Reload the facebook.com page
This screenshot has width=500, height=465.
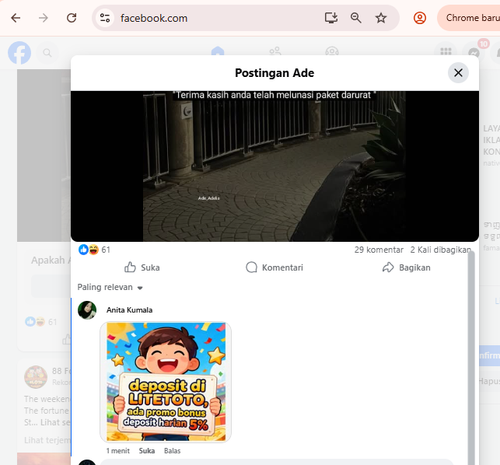click(x=71, y=18)
